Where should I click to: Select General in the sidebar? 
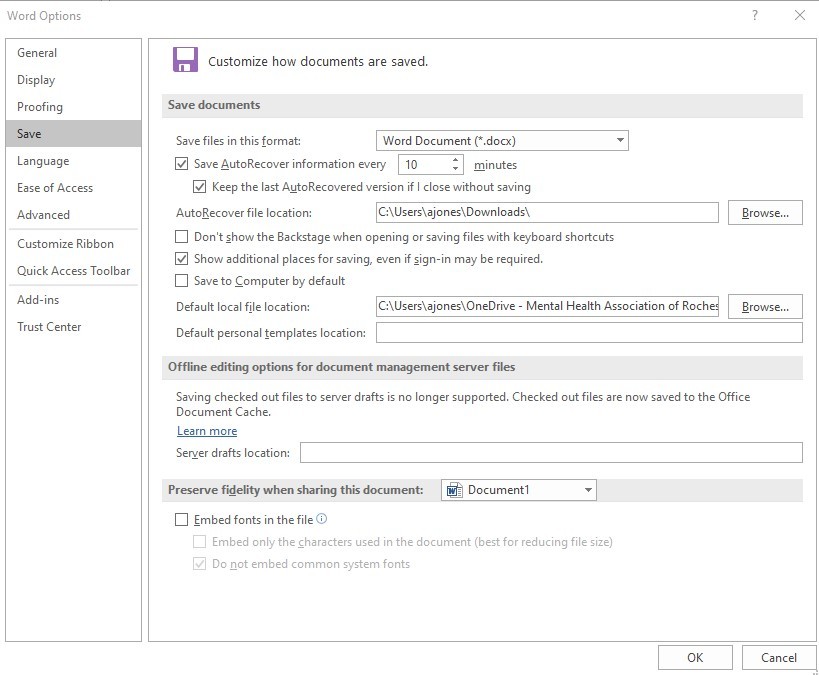click(x=37, y=52)
